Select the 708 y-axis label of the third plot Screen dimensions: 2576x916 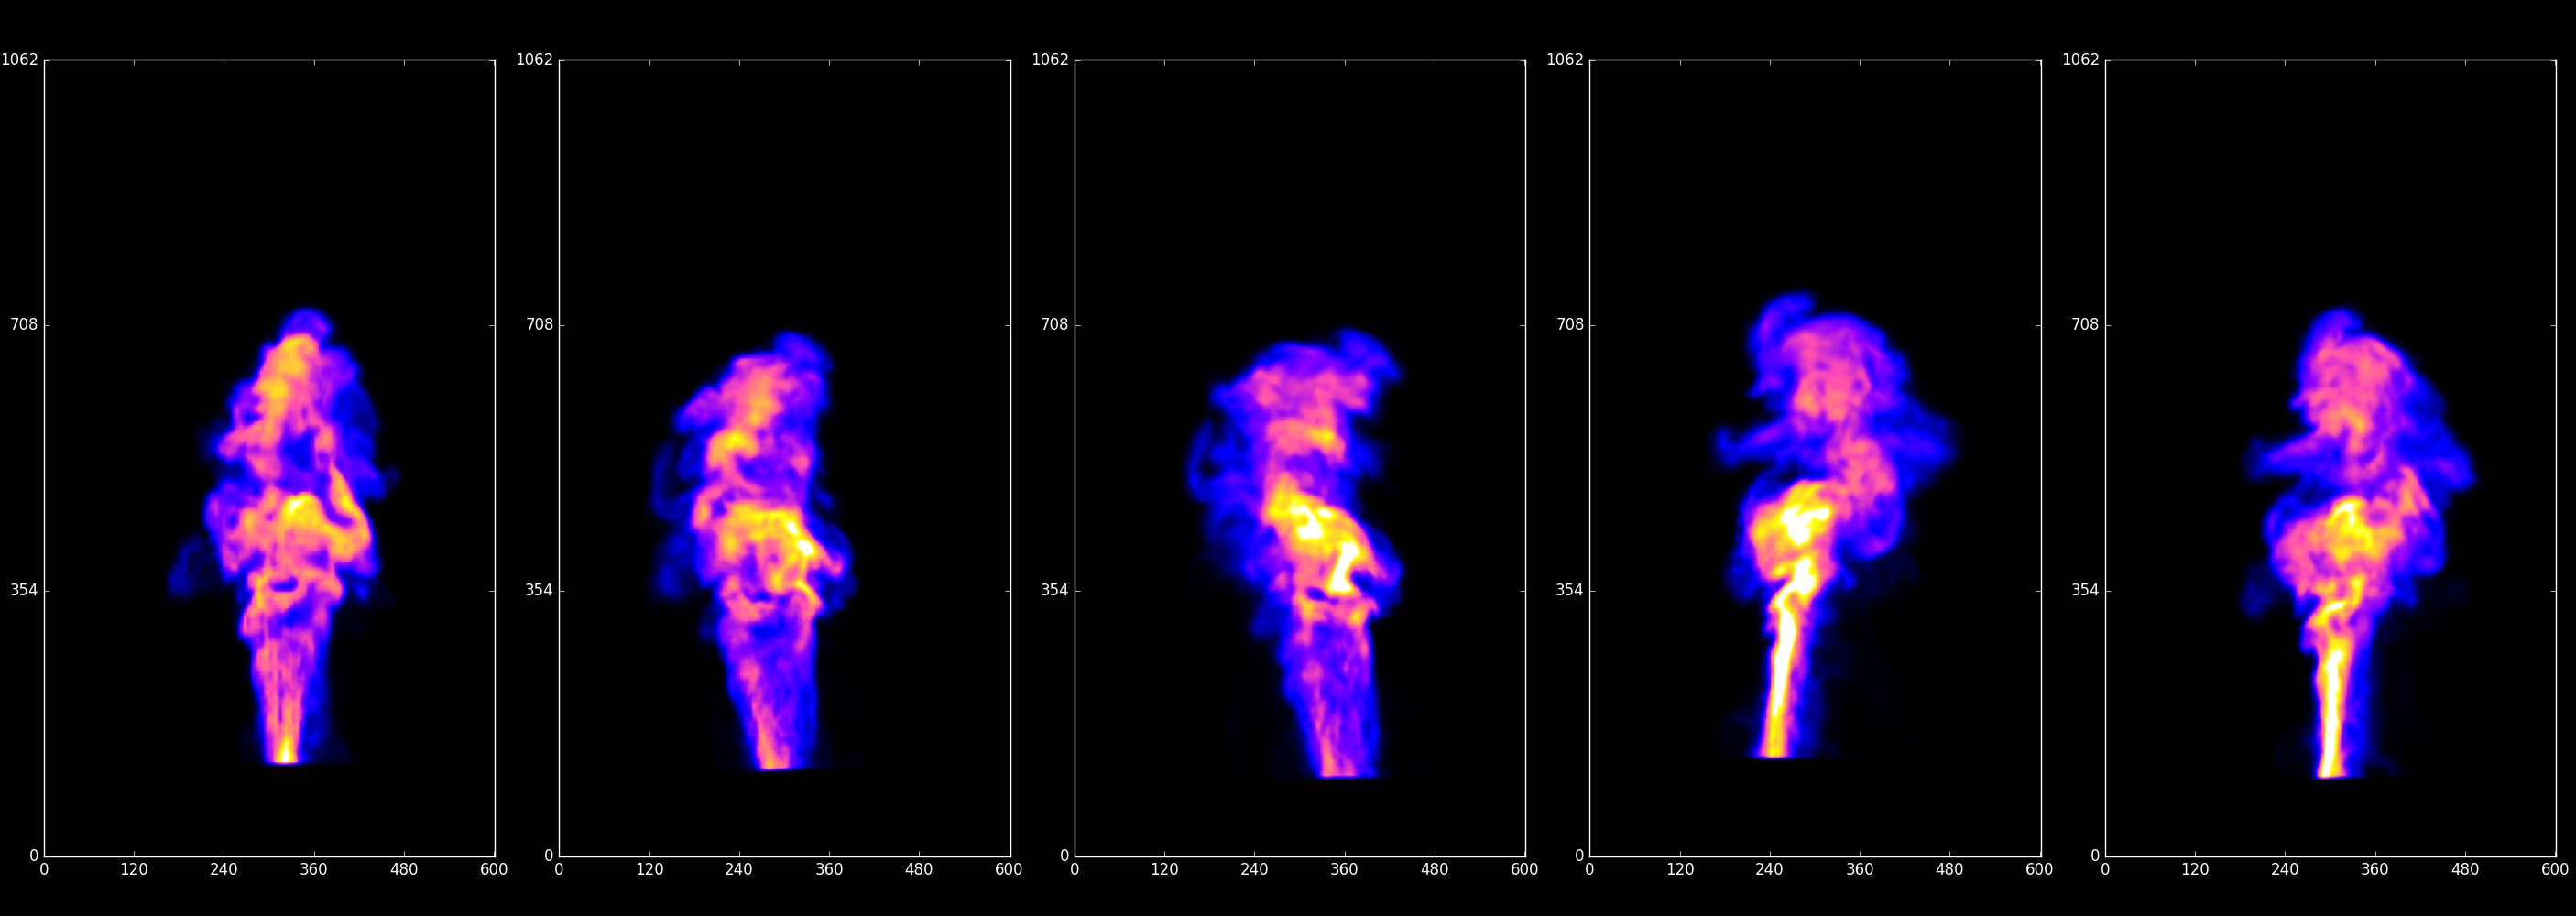(1055, 324)
